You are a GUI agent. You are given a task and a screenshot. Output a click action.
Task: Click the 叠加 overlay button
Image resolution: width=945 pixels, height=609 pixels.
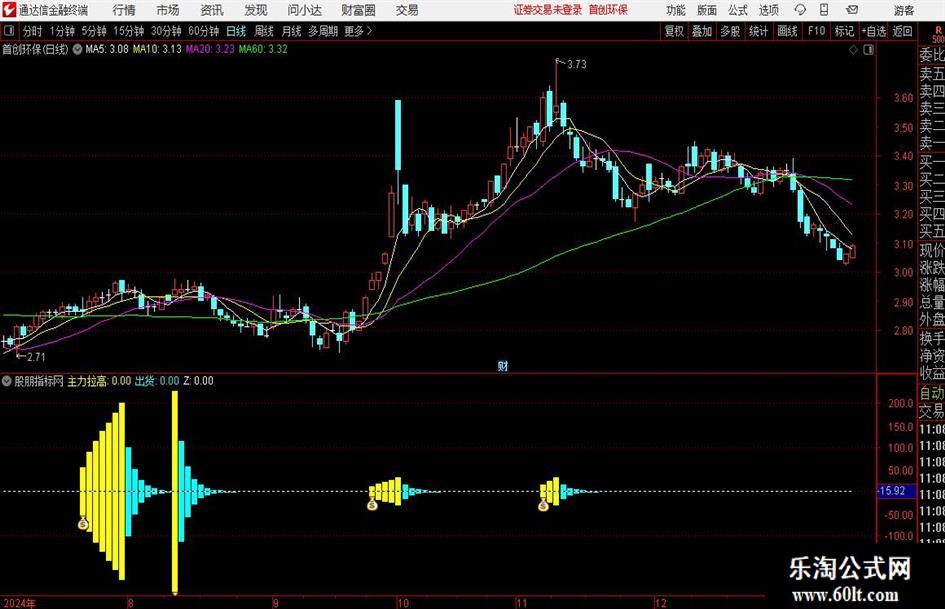point(702,31)
